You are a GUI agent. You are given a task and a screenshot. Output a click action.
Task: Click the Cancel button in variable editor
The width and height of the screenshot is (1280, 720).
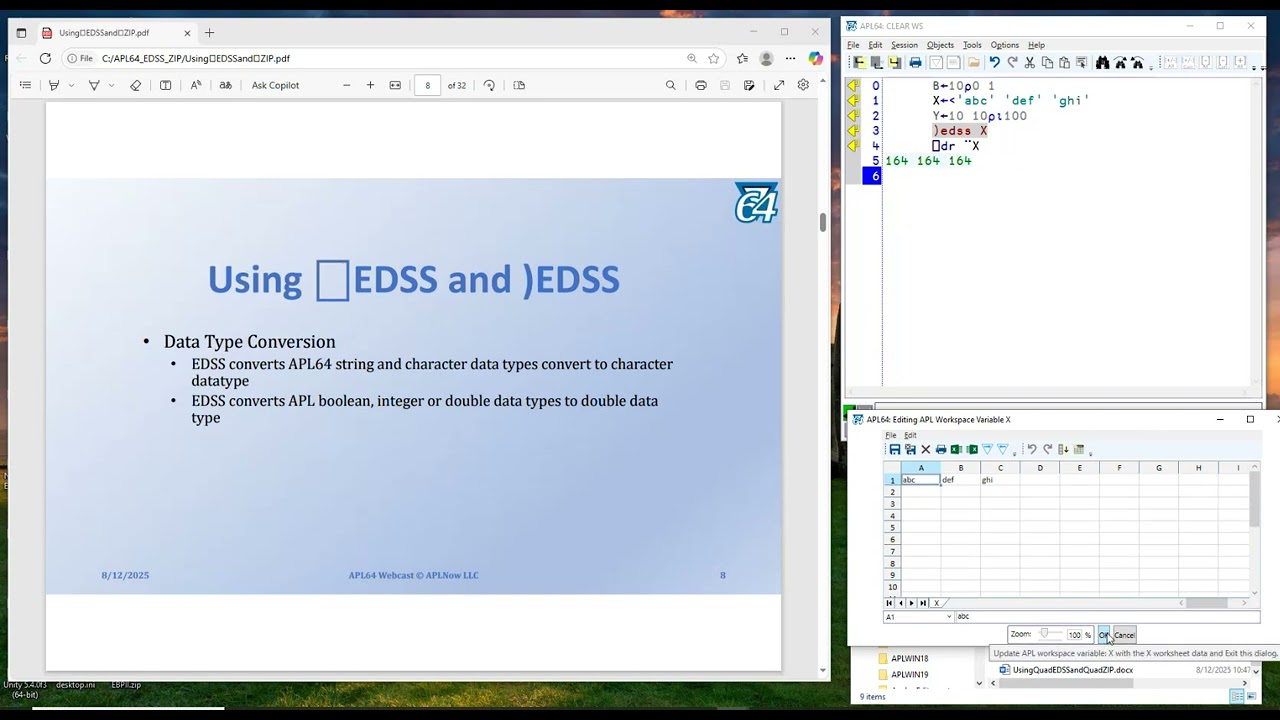coord(1124,635)
